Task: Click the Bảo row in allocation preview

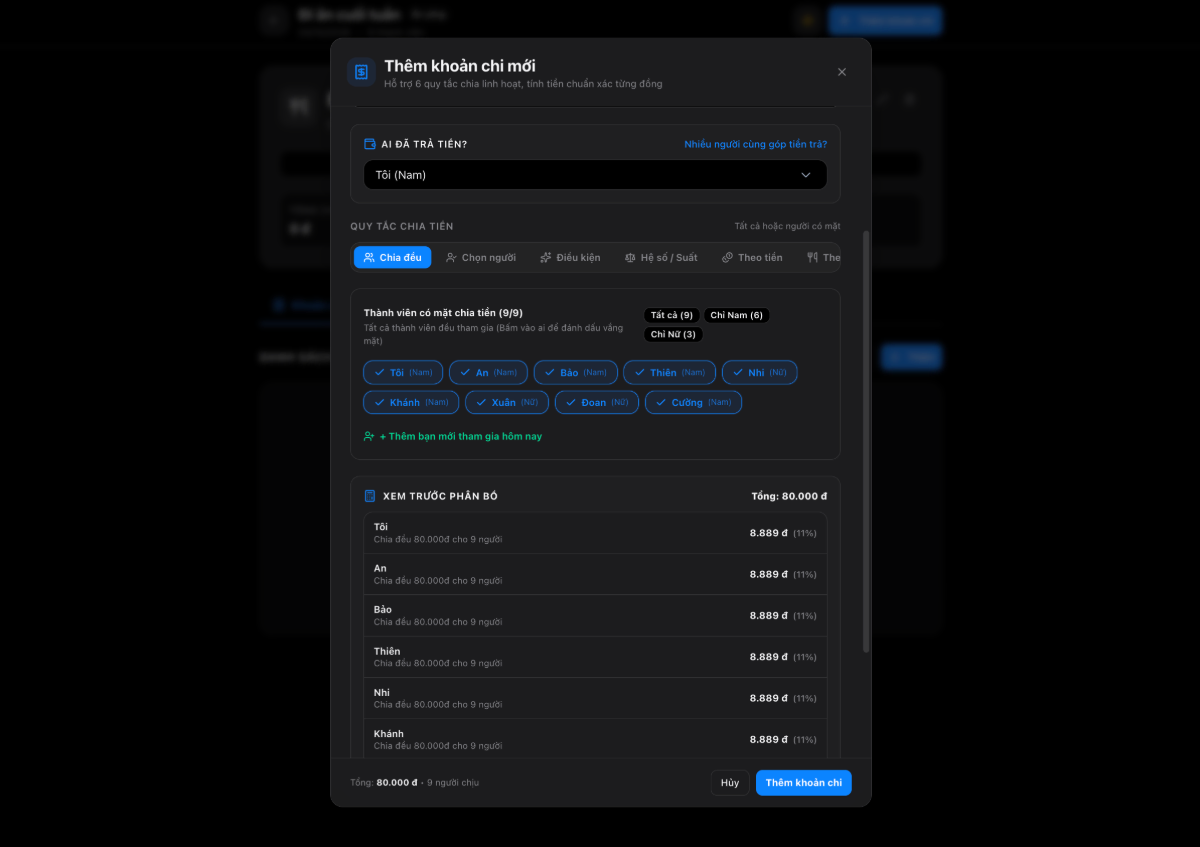Action: pos(595,615)
